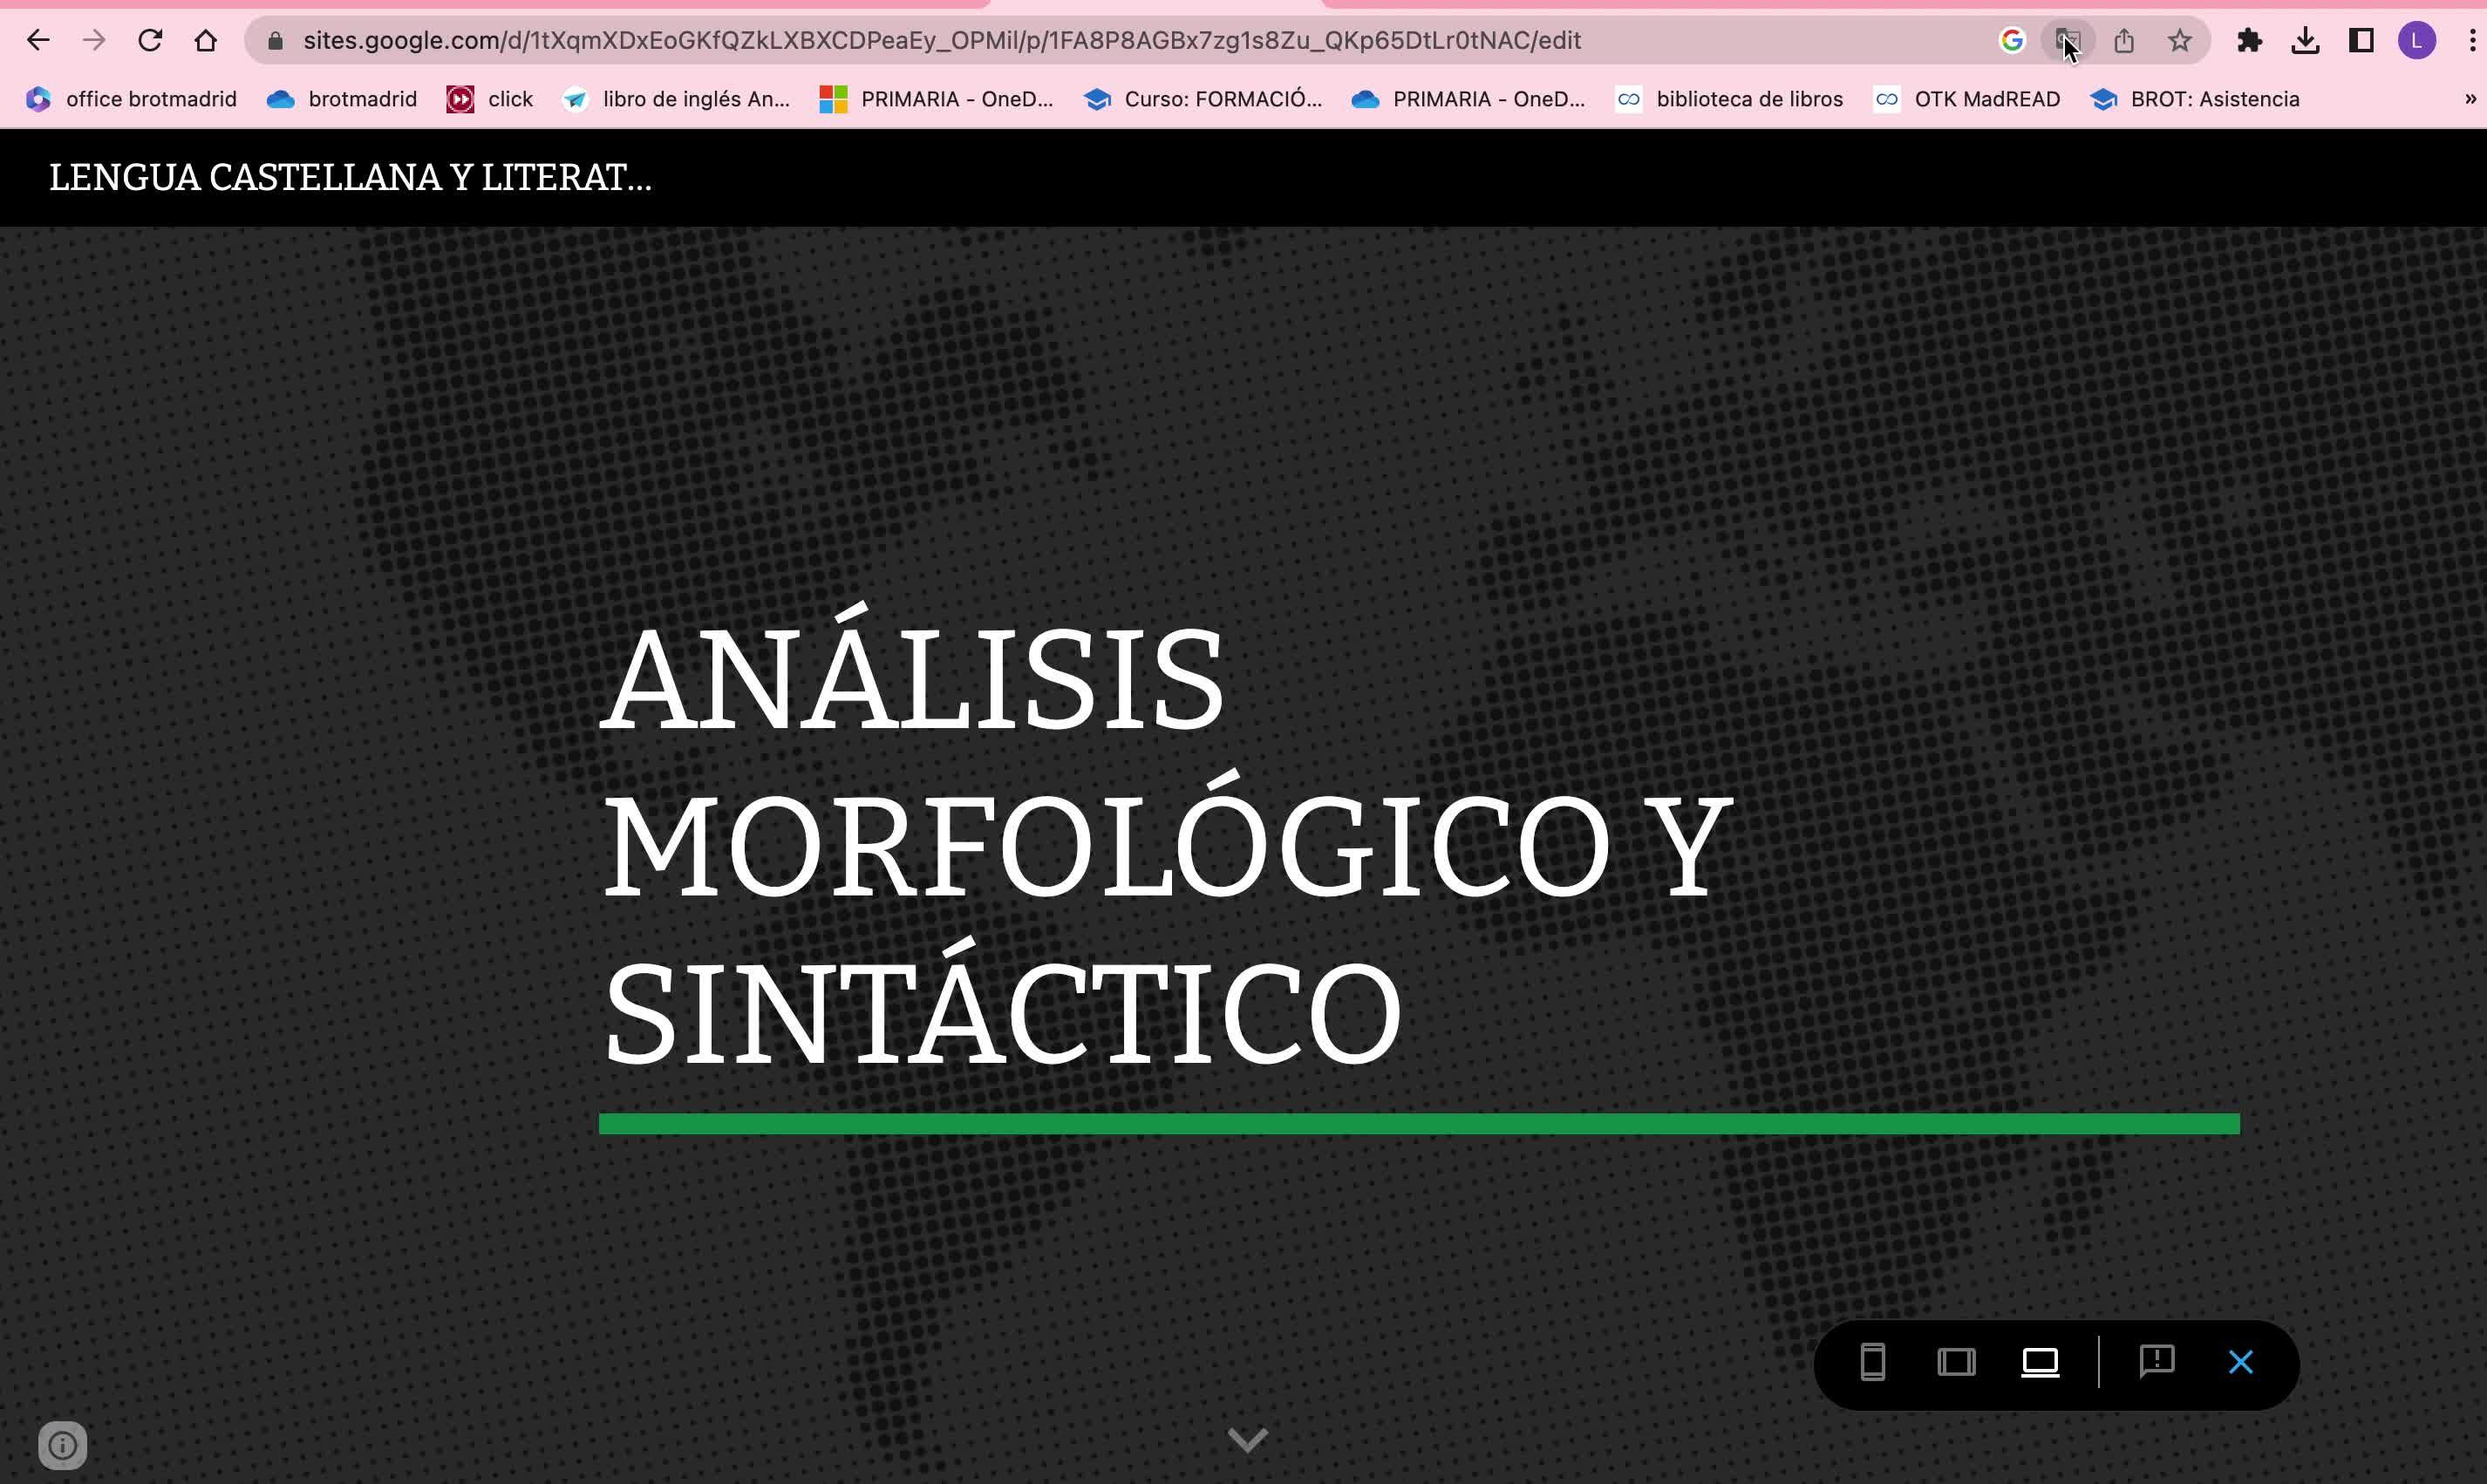
Task: Click the address bar URL
Action: click(x=940, y=41)
